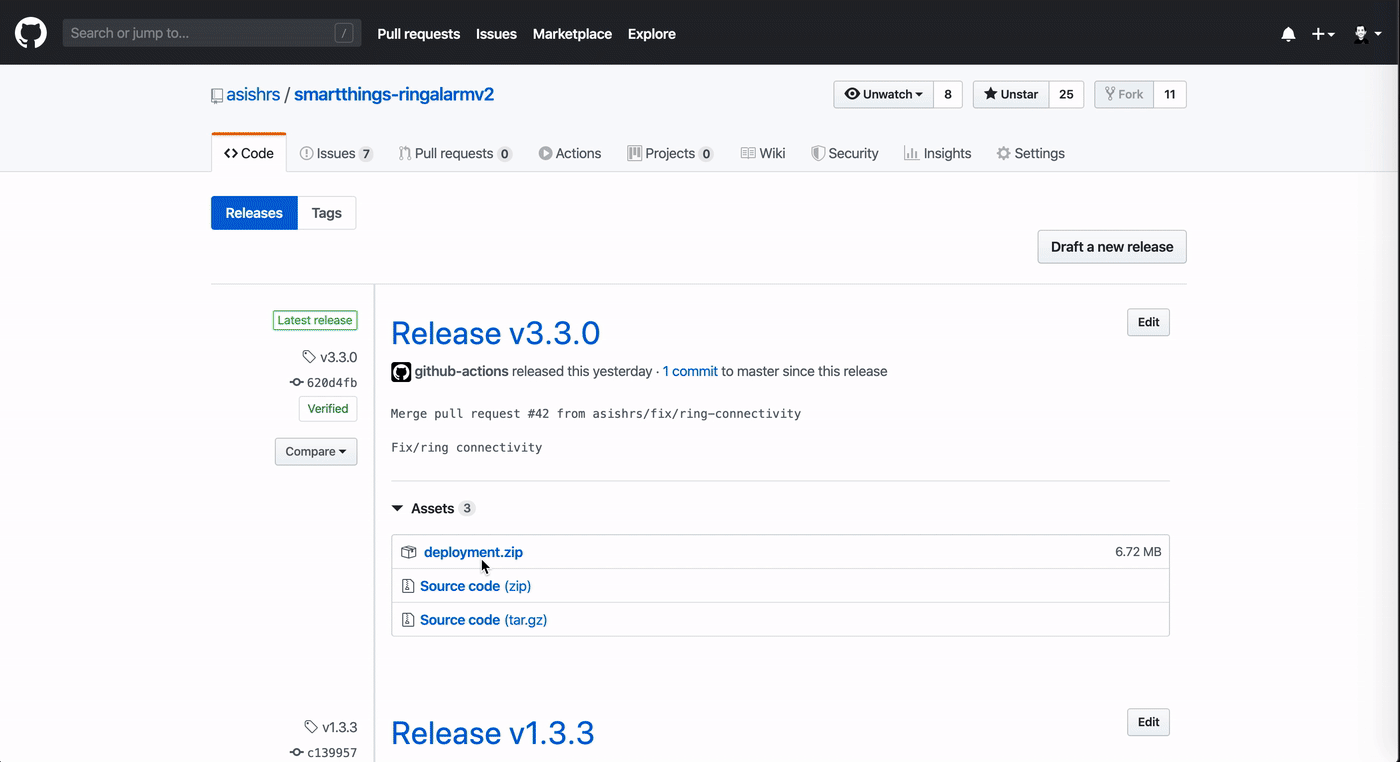The image size is (1400, 762).
Task: Switch to the repository Issues tab
Action: (x=336, y=153)
